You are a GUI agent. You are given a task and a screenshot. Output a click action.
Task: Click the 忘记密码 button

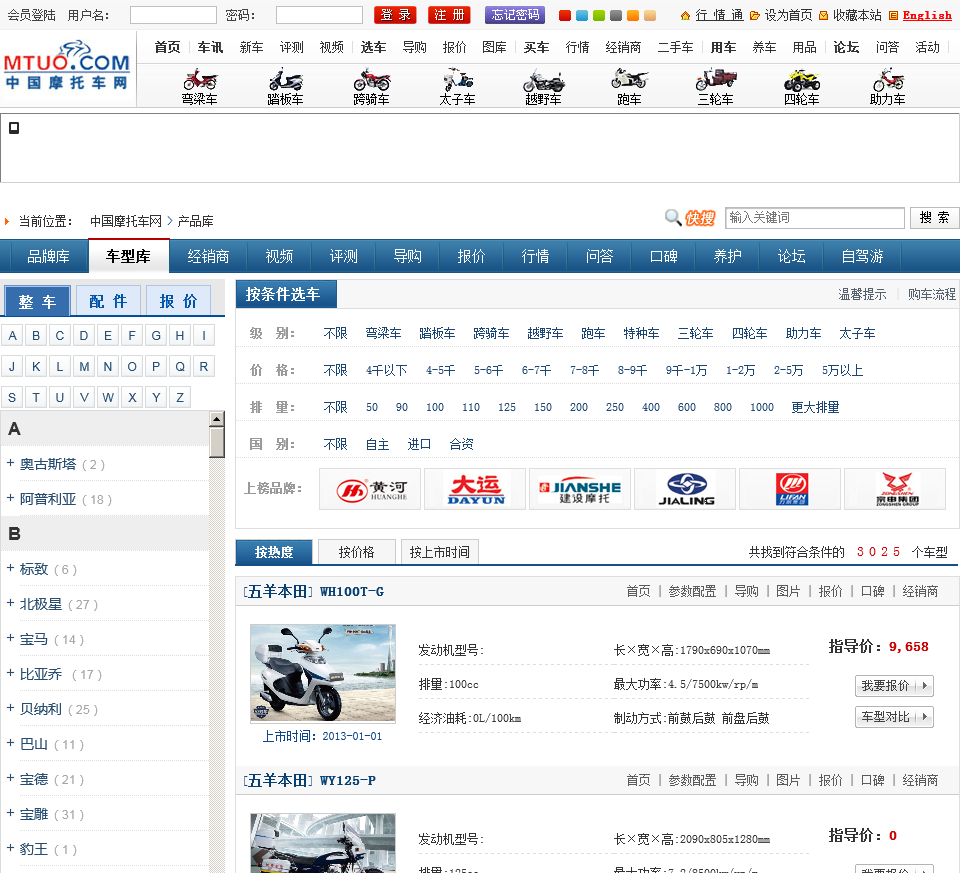coord(515,15)
